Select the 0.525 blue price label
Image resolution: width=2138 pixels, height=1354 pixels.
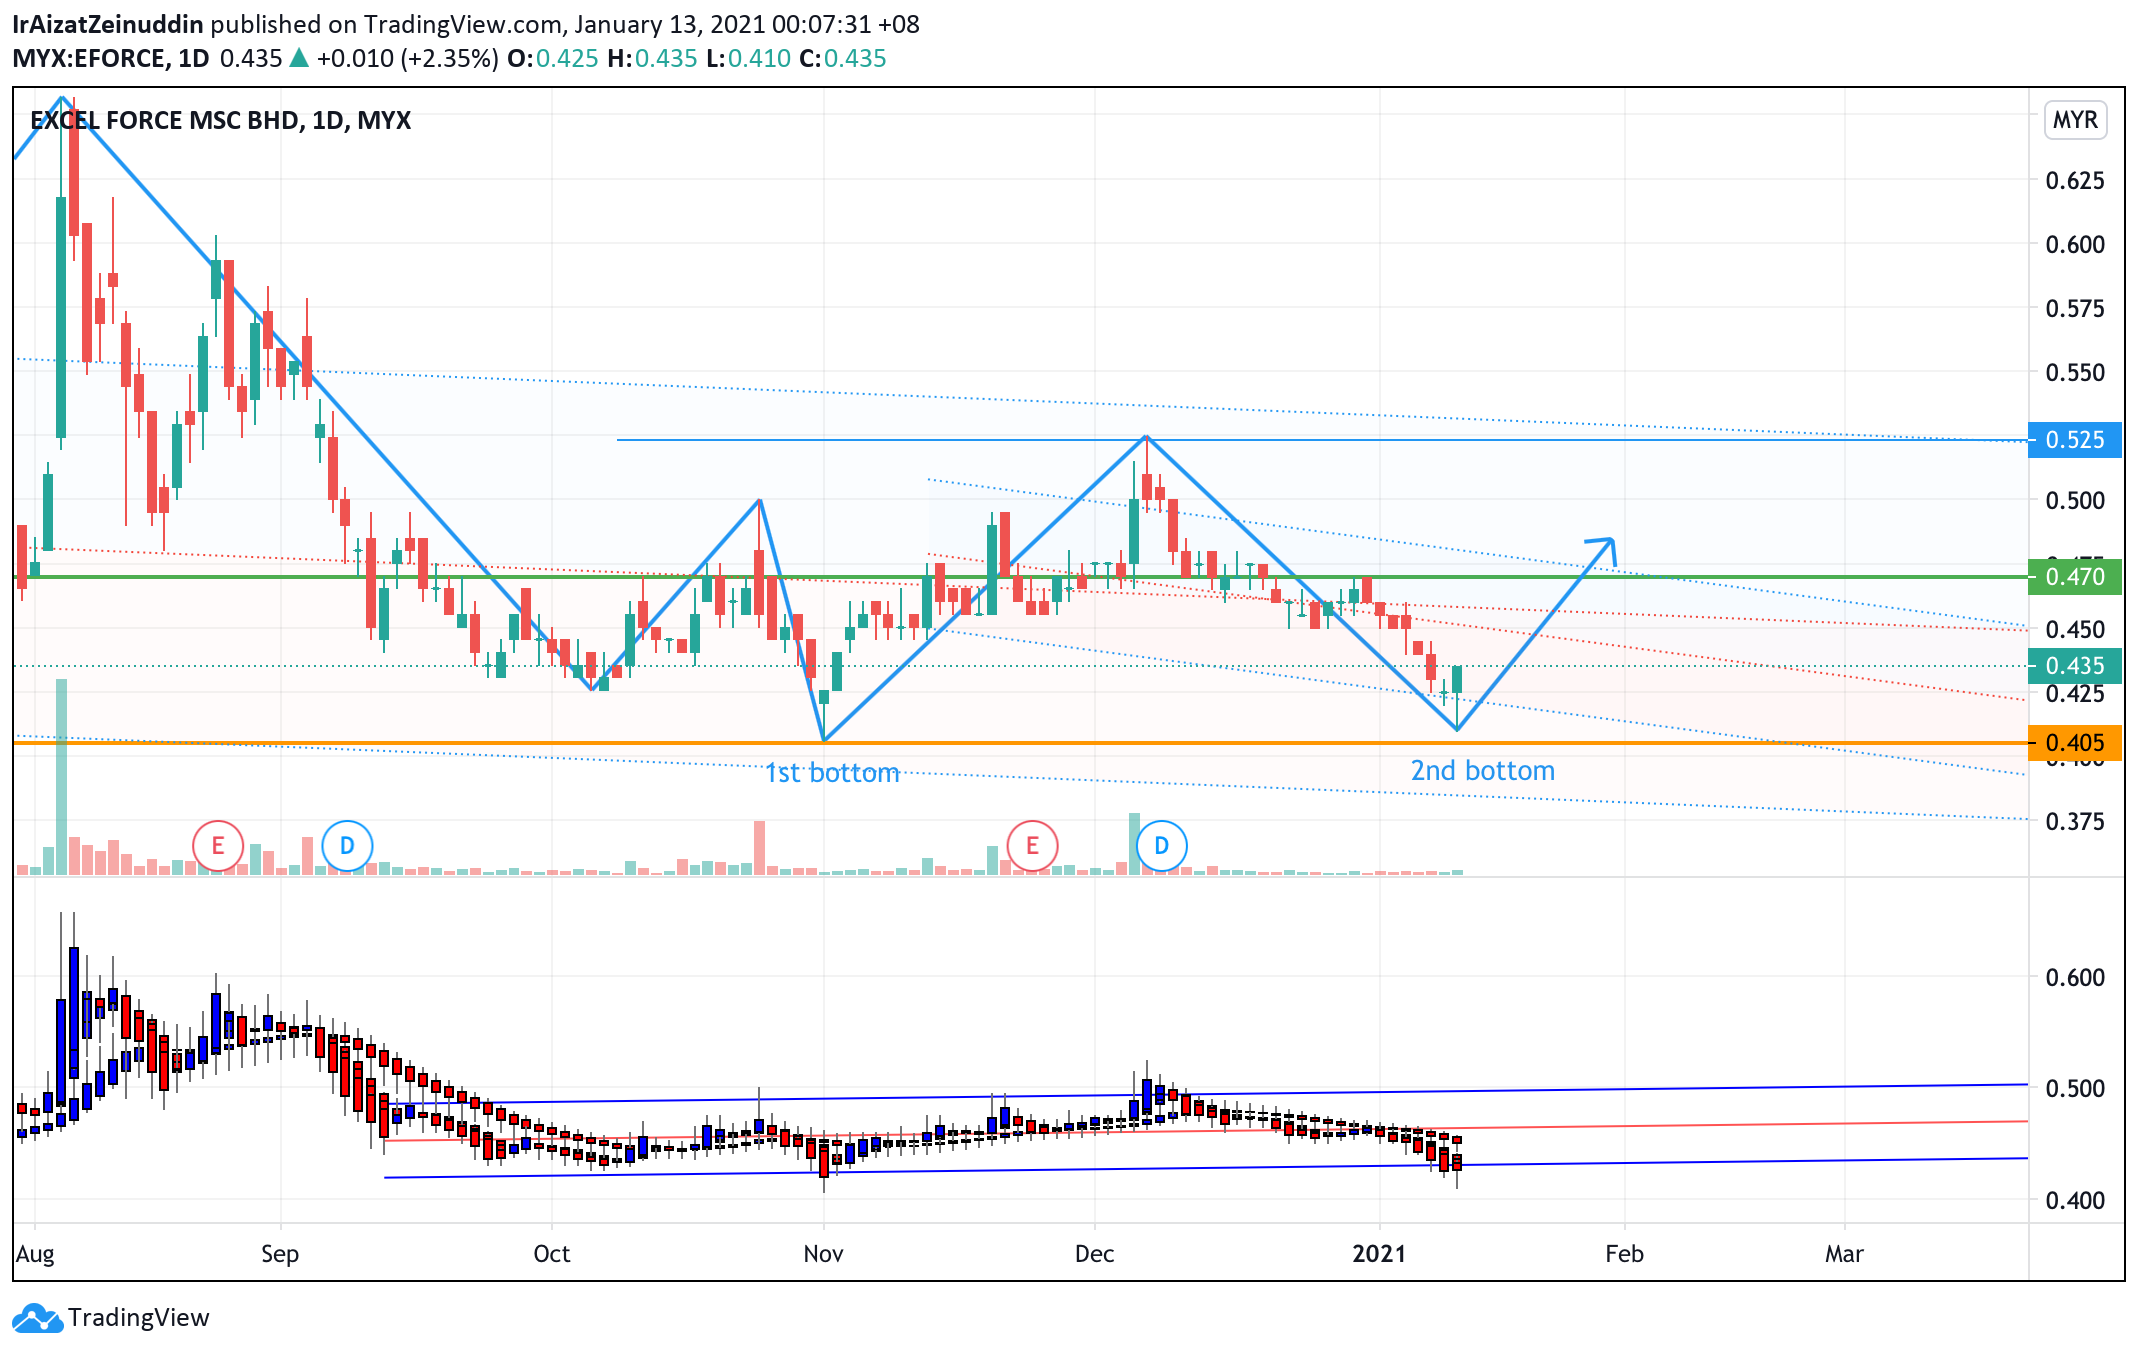(2074, 440)
